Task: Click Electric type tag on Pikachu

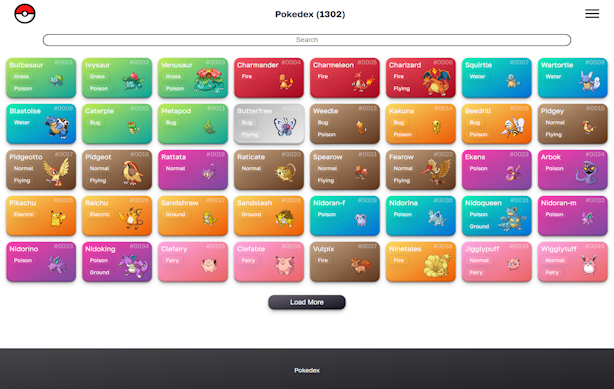Action: 24,214
